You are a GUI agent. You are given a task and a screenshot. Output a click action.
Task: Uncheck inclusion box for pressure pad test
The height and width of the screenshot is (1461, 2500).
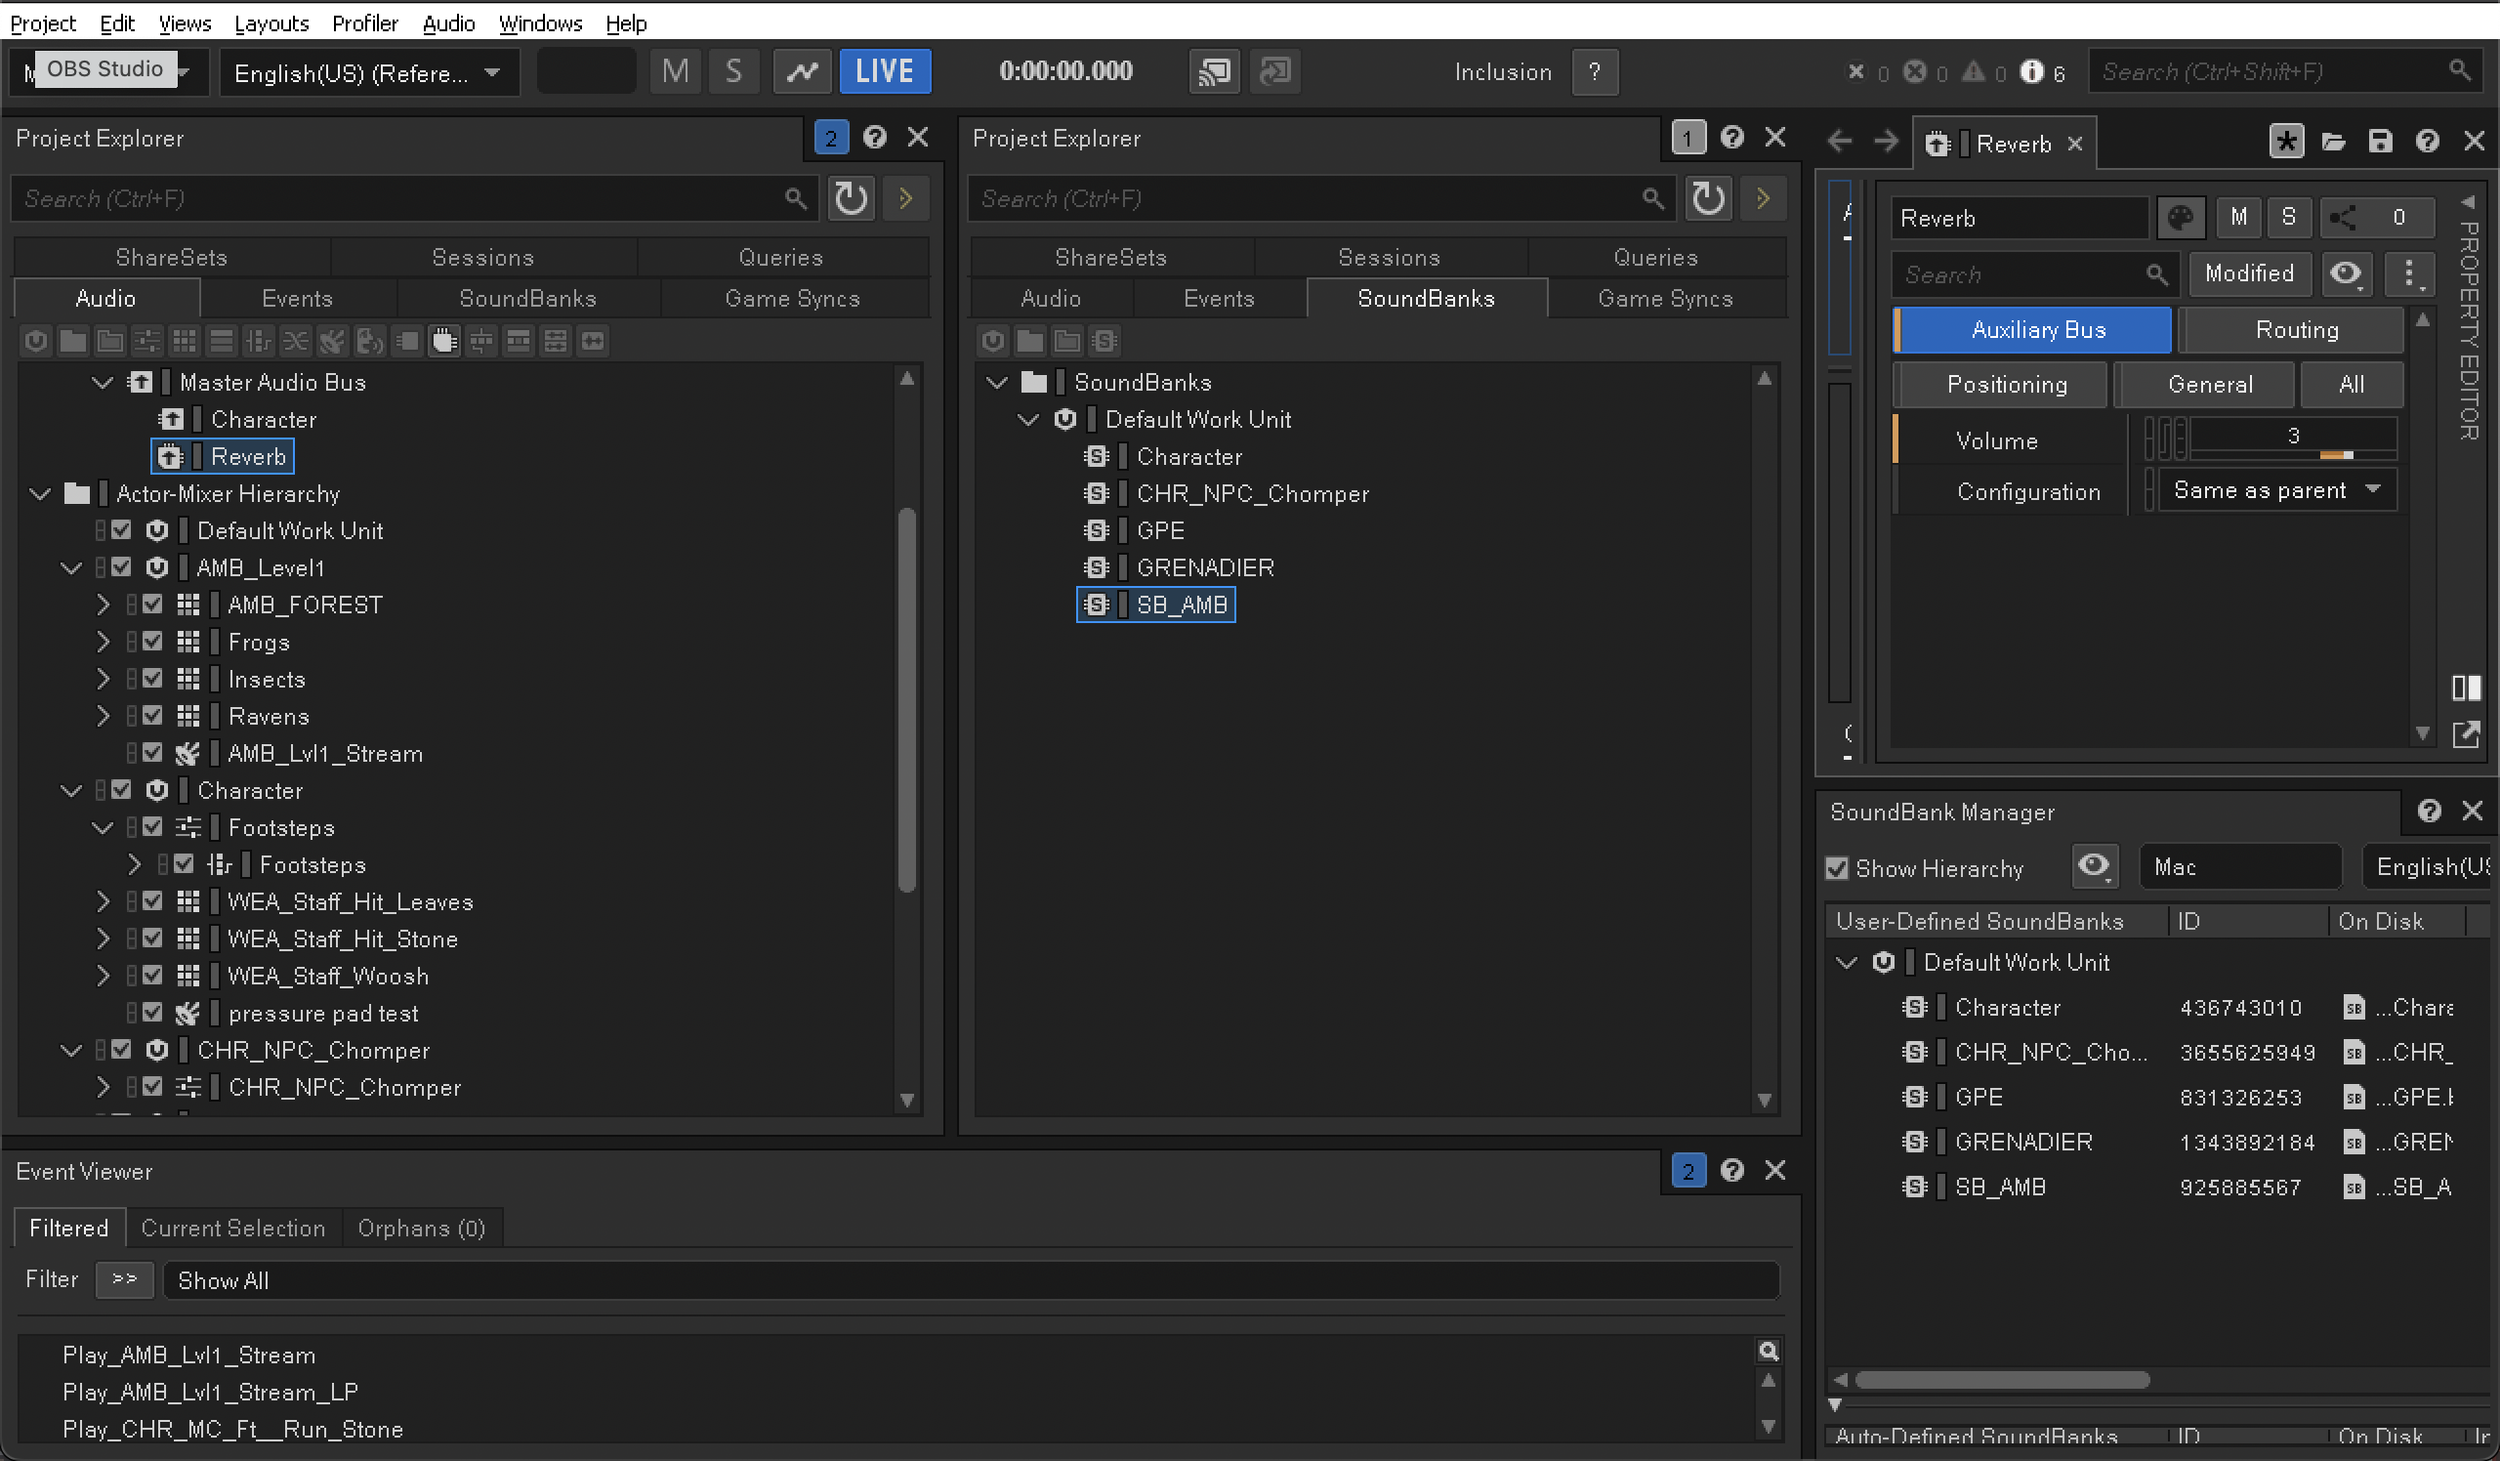pos(152,1013)
